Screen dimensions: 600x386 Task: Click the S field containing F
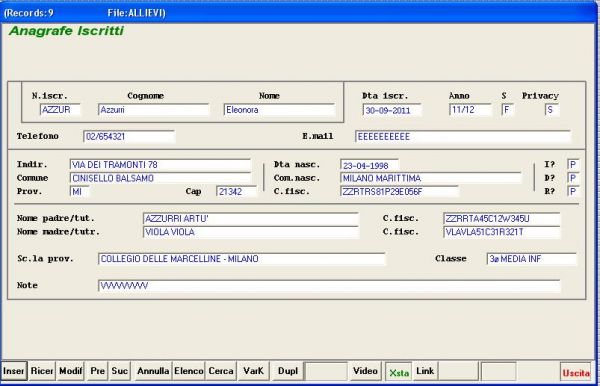pos(507,110)
